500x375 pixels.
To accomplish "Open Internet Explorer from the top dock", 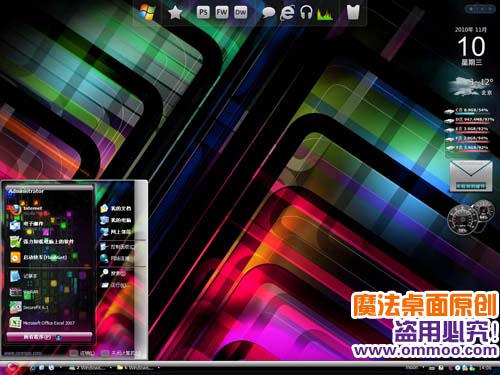I will (287, 13).
